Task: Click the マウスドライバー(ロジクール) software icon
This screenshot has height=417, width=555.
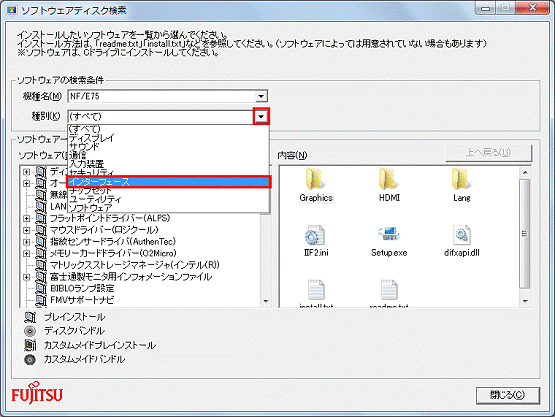Action: [41, 230]
